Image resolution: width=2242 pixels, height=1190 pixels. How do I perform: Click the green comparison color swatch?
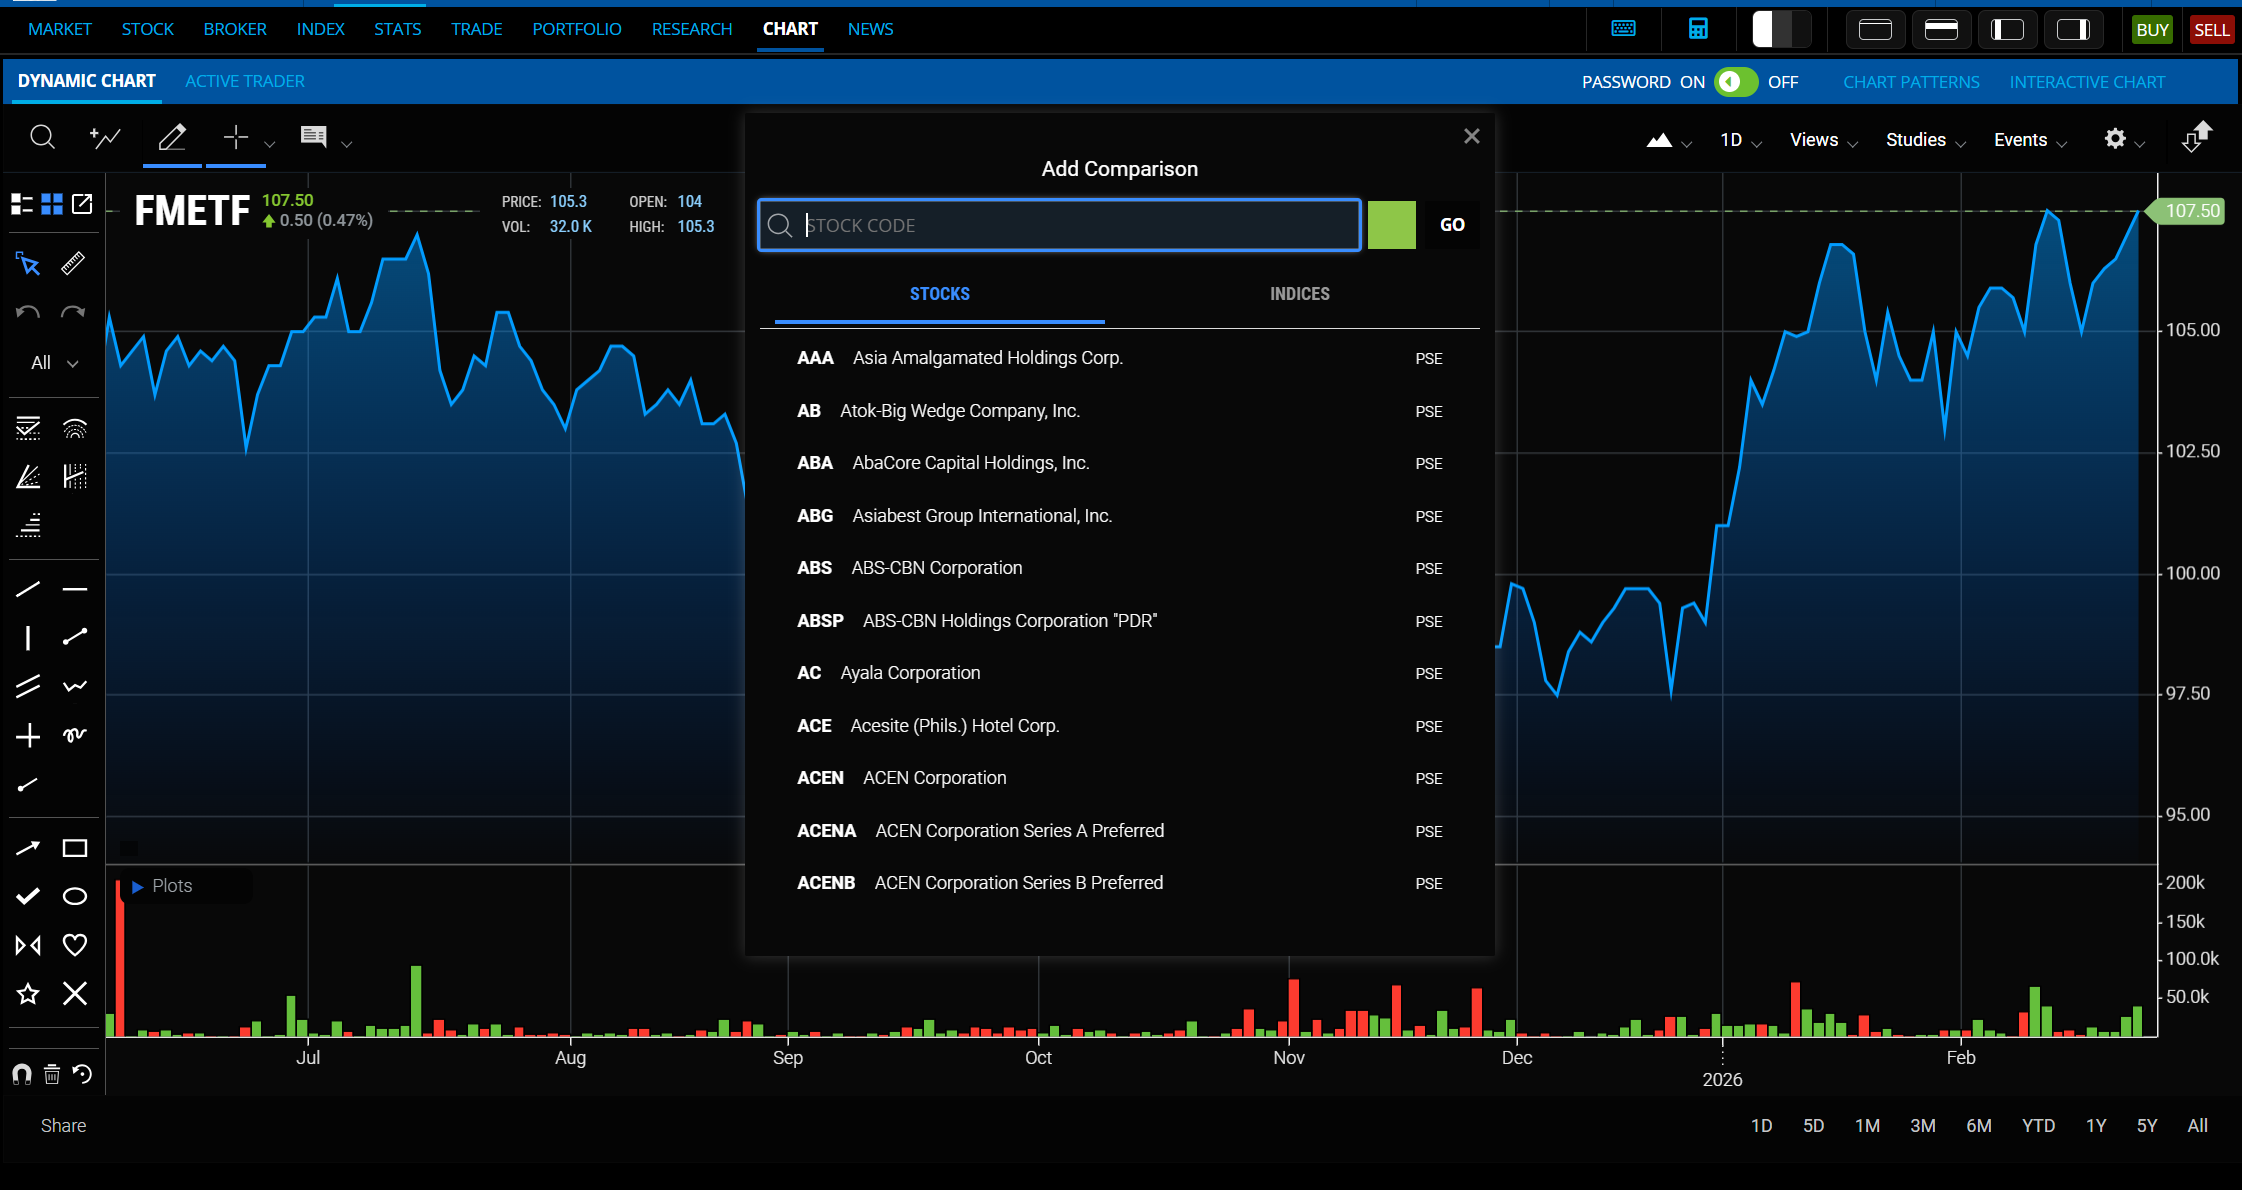pos(1391,225)
